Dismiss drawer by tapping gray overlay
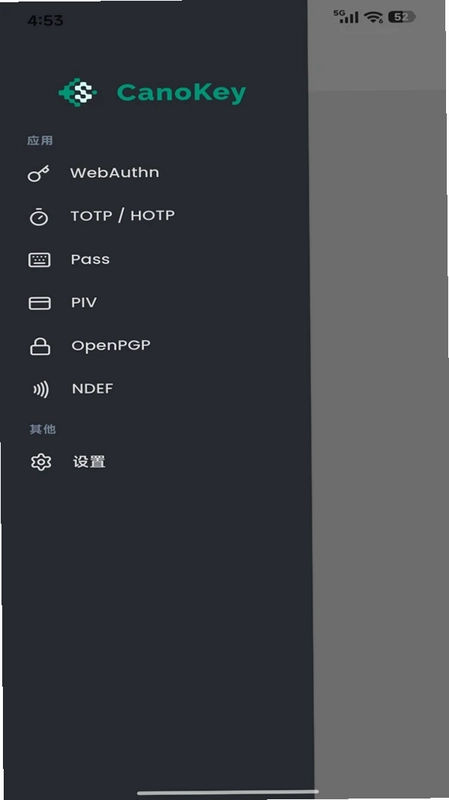 click(x=380, y=434)
